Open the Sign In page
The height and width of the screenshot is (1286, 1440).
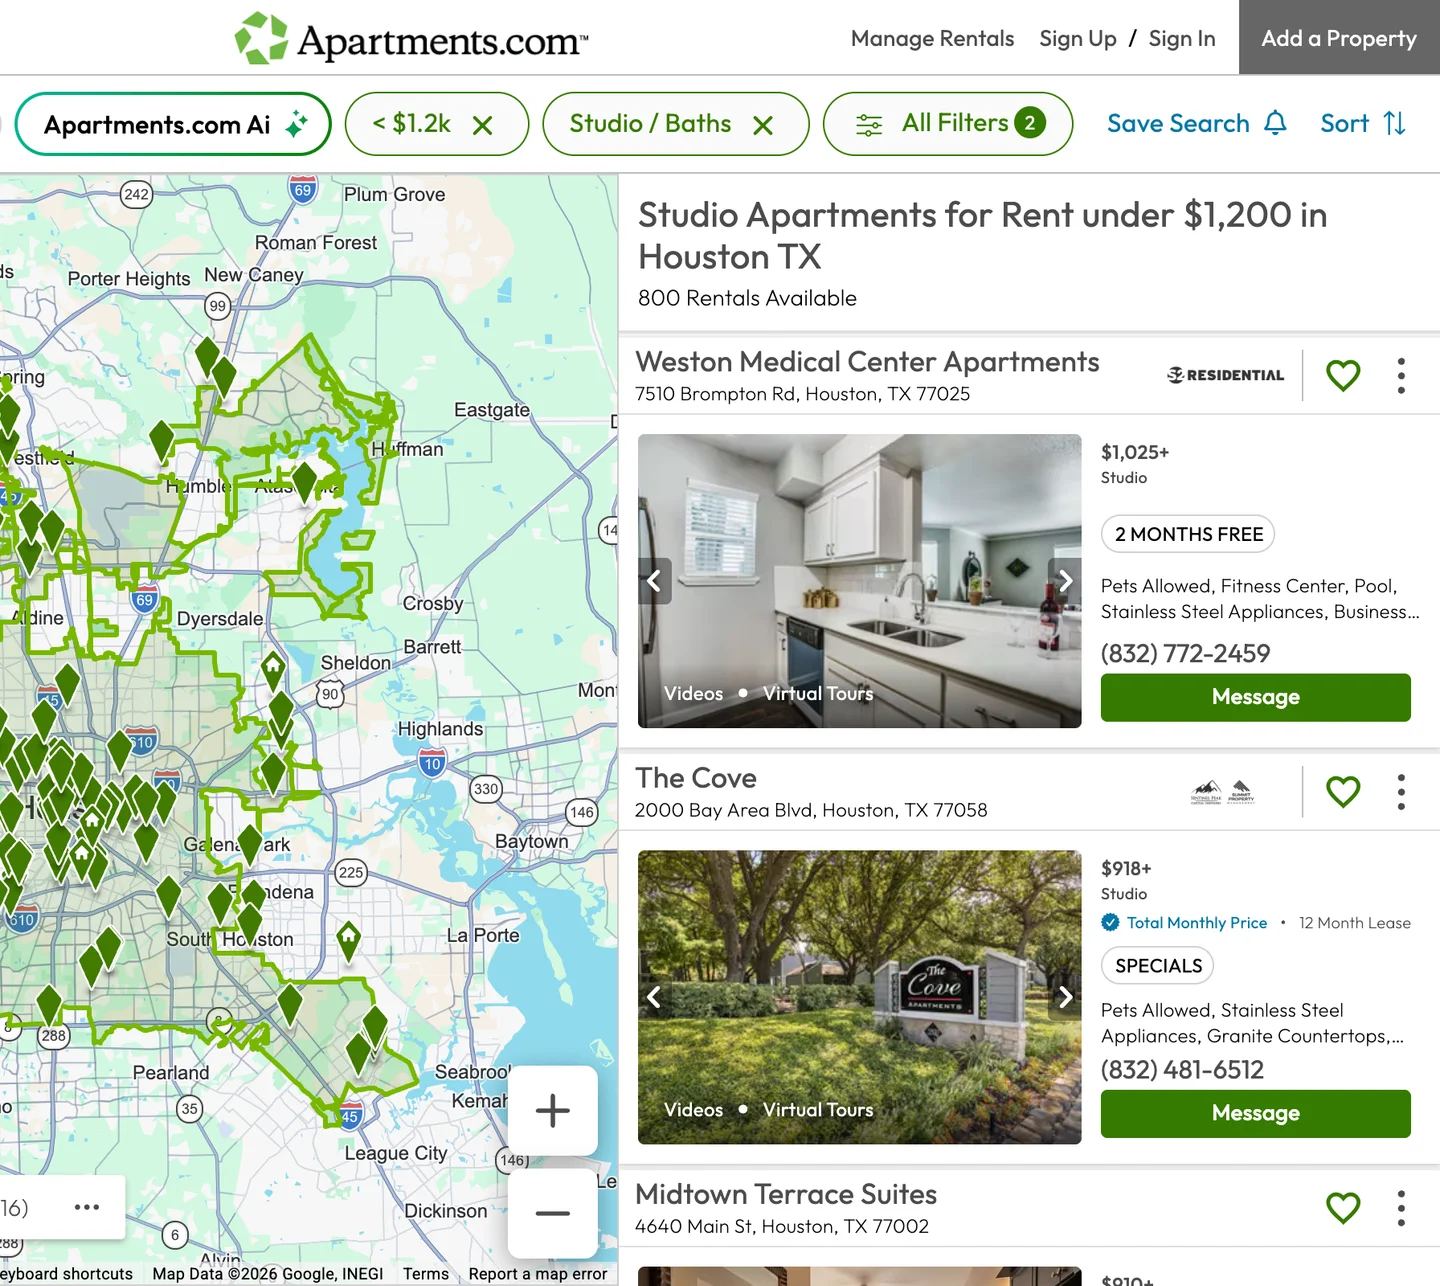(1182, 38)
